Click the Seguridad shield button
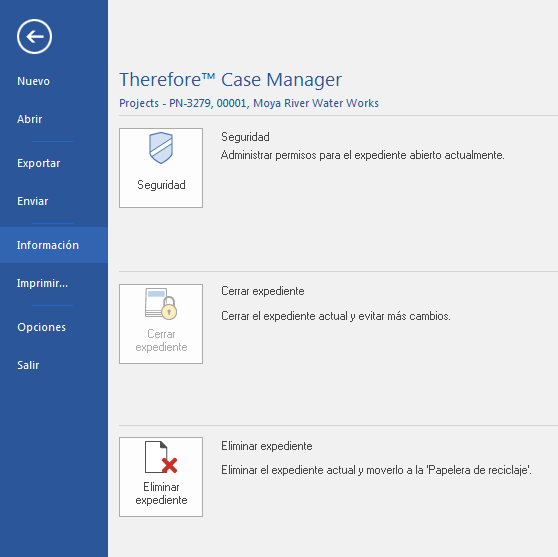Image resolution: width=558 pixels, height=557 pixels. click(161, 168)
